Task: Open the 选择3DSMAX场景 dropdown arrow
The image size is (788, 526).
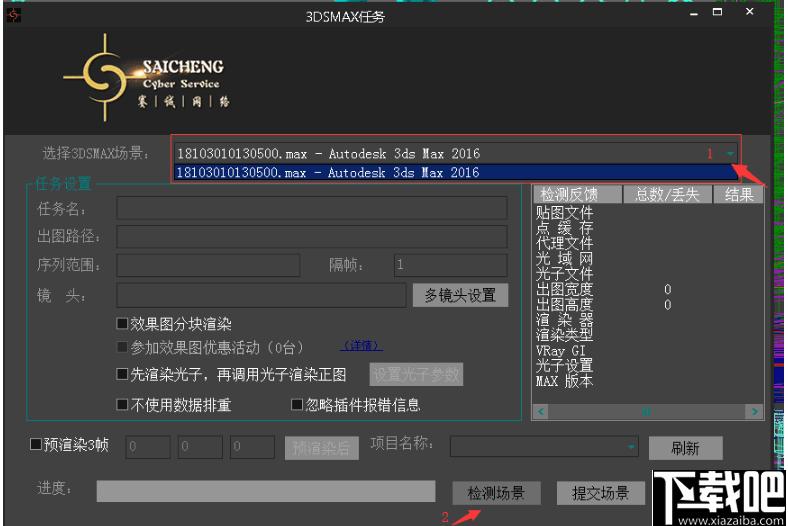Action: click(730, 153)
